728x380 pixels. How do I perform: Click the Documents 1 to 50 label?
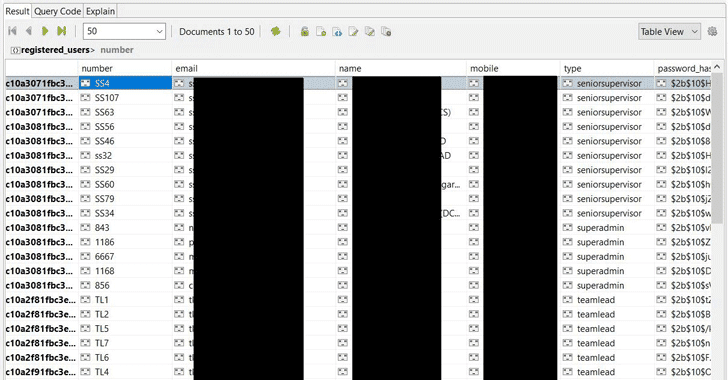tap(217, 32)
